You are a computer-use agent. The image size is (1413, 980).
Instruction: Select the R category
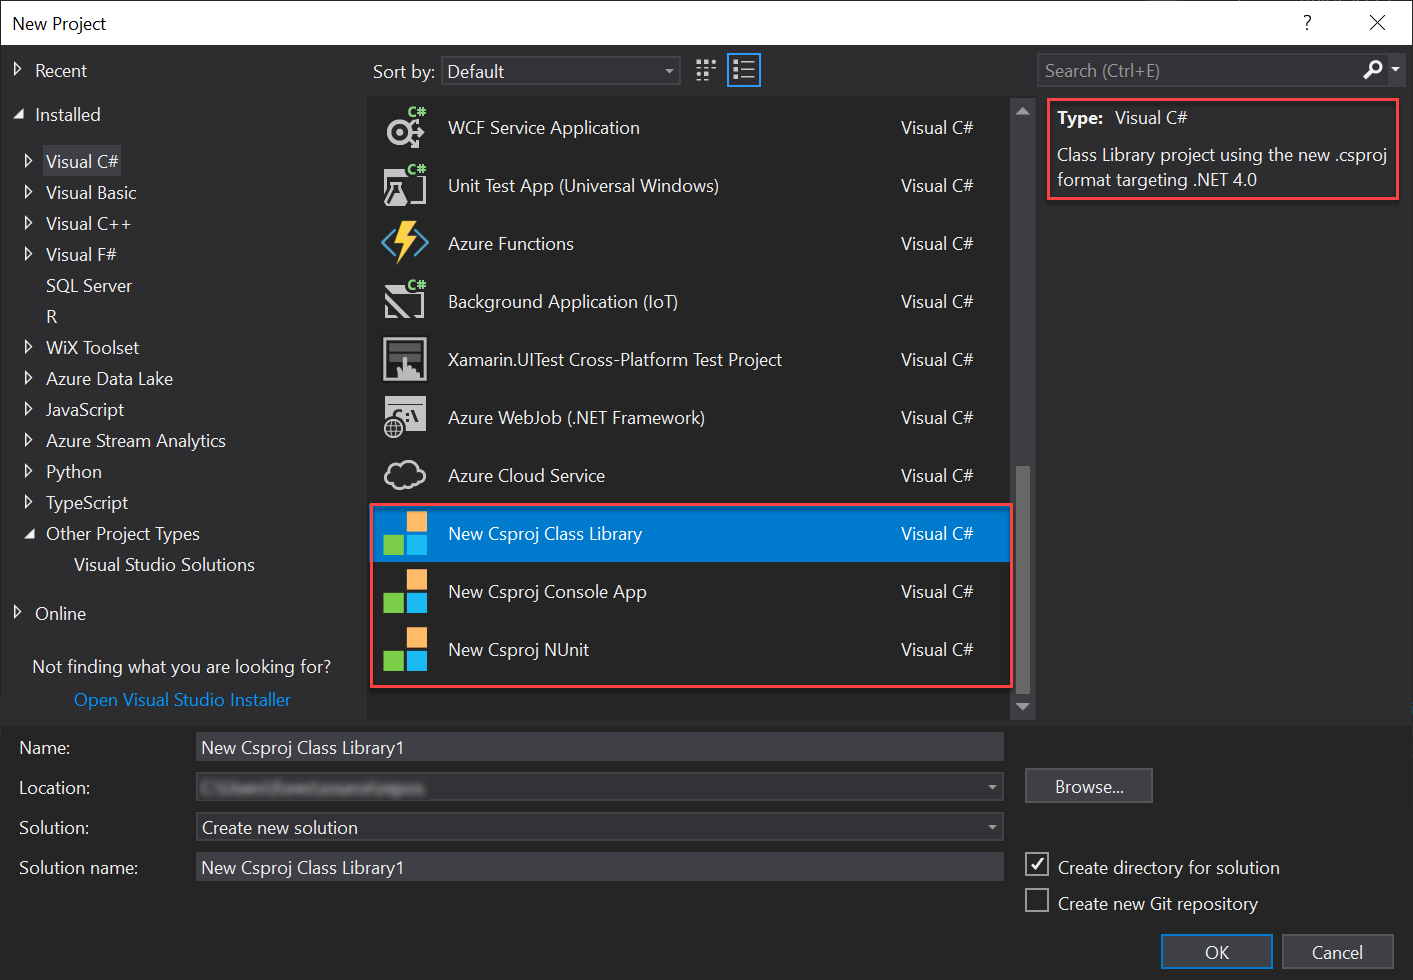click(x=52, y=317)
